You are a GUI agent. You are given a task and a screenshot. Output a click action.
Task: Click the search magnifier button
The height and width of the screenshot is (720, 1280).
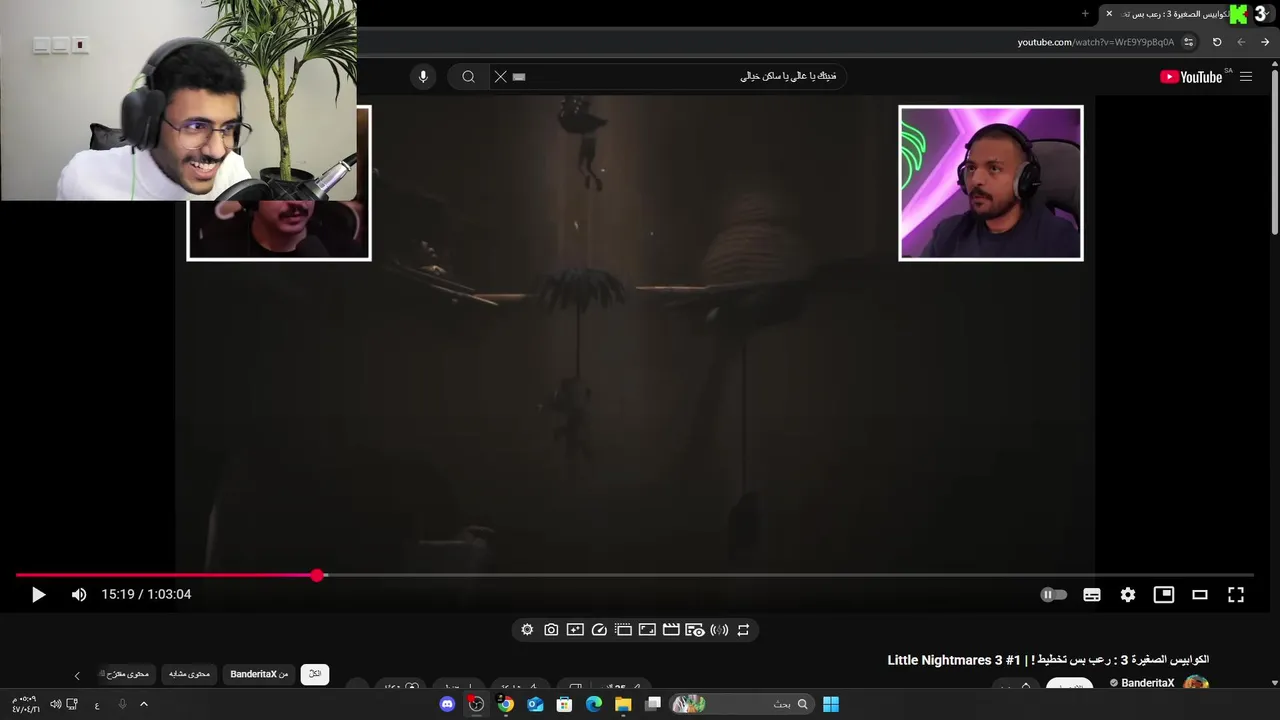(468, 77)
